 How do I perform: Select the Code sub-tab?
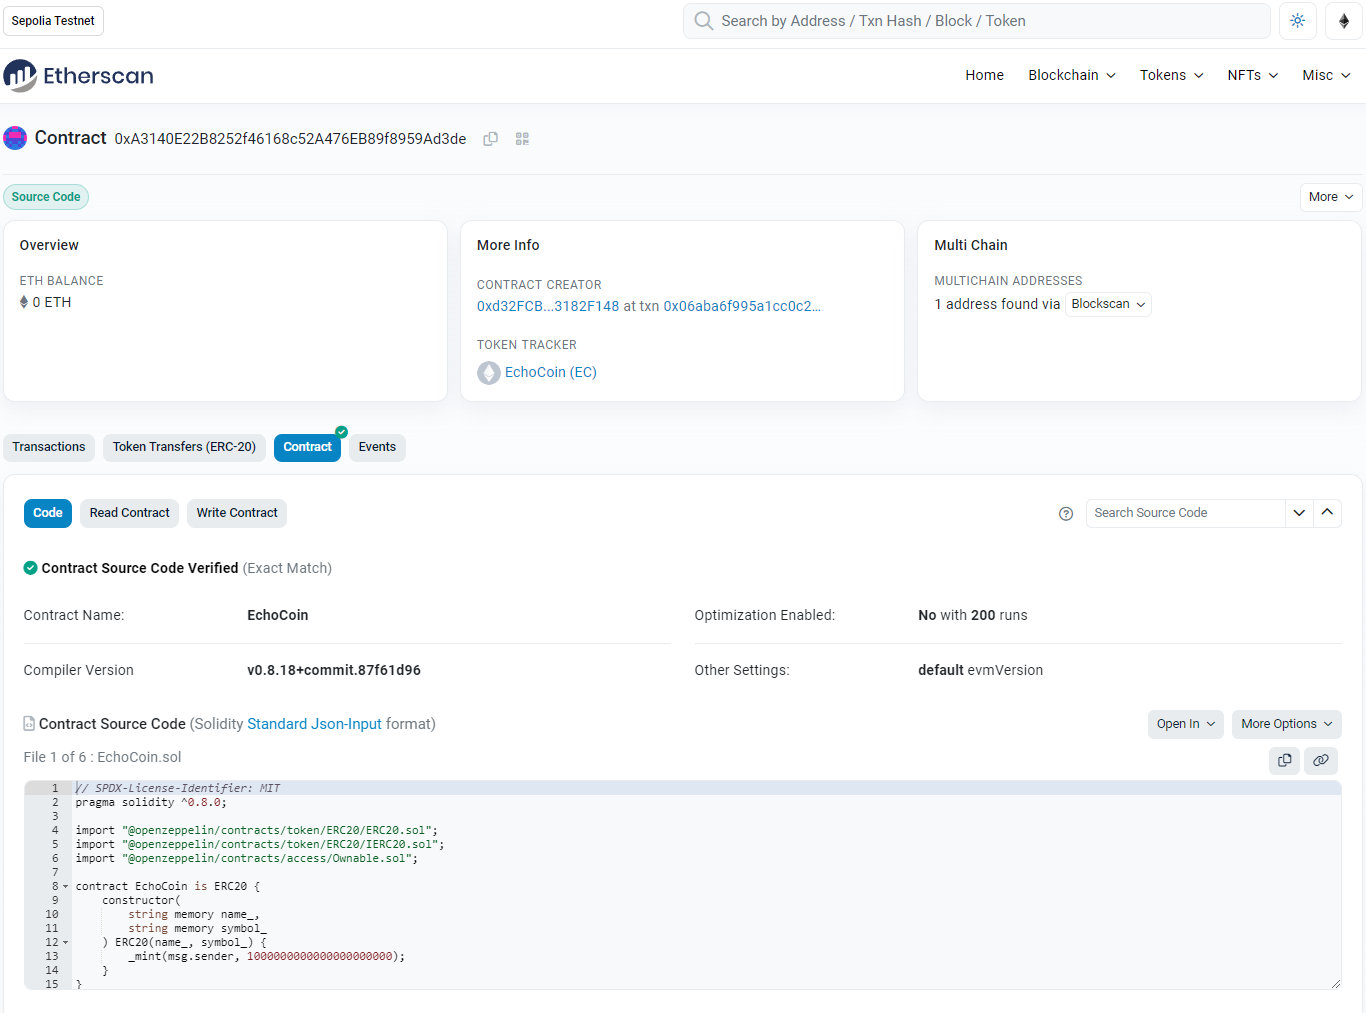[x=48, y=513]
